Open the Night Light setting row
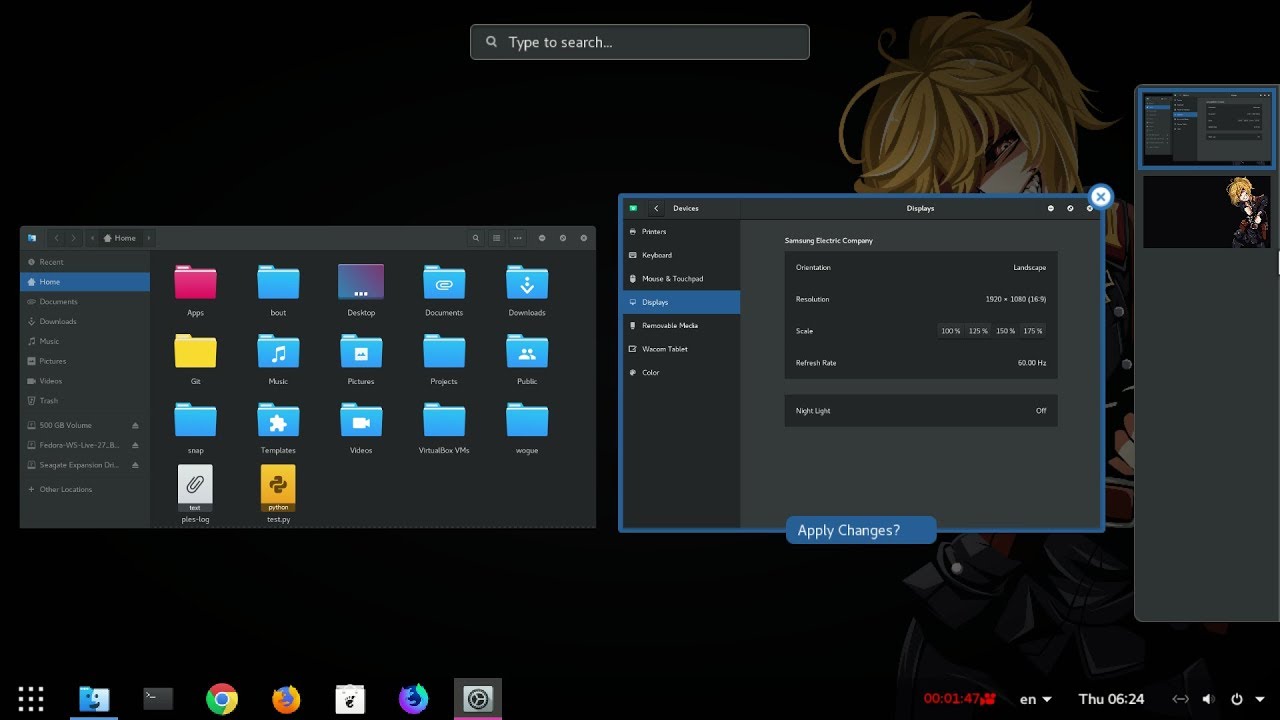This screenshot has height=720, width=1280. pyautogui.click(x=920, y=411)
